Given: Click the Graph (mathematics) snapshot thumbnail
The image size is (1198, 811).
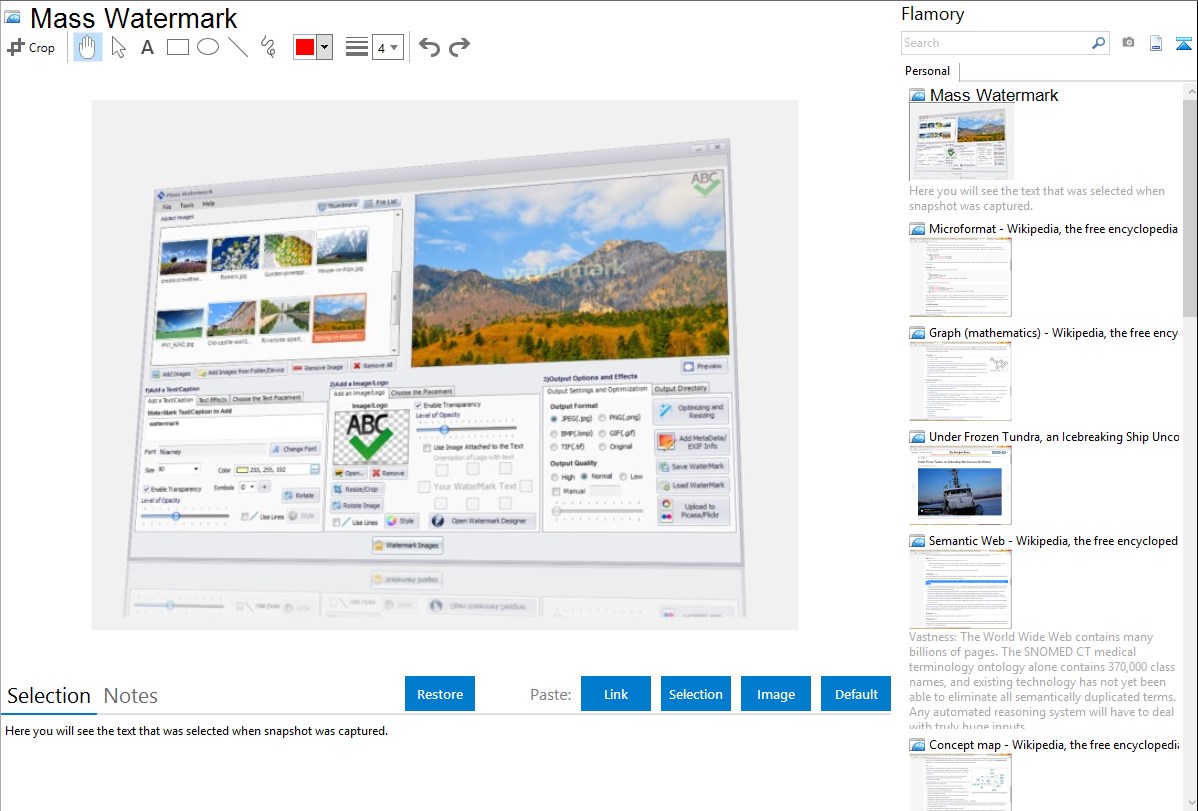Looking at the screenshot, I should coord(960,381).
